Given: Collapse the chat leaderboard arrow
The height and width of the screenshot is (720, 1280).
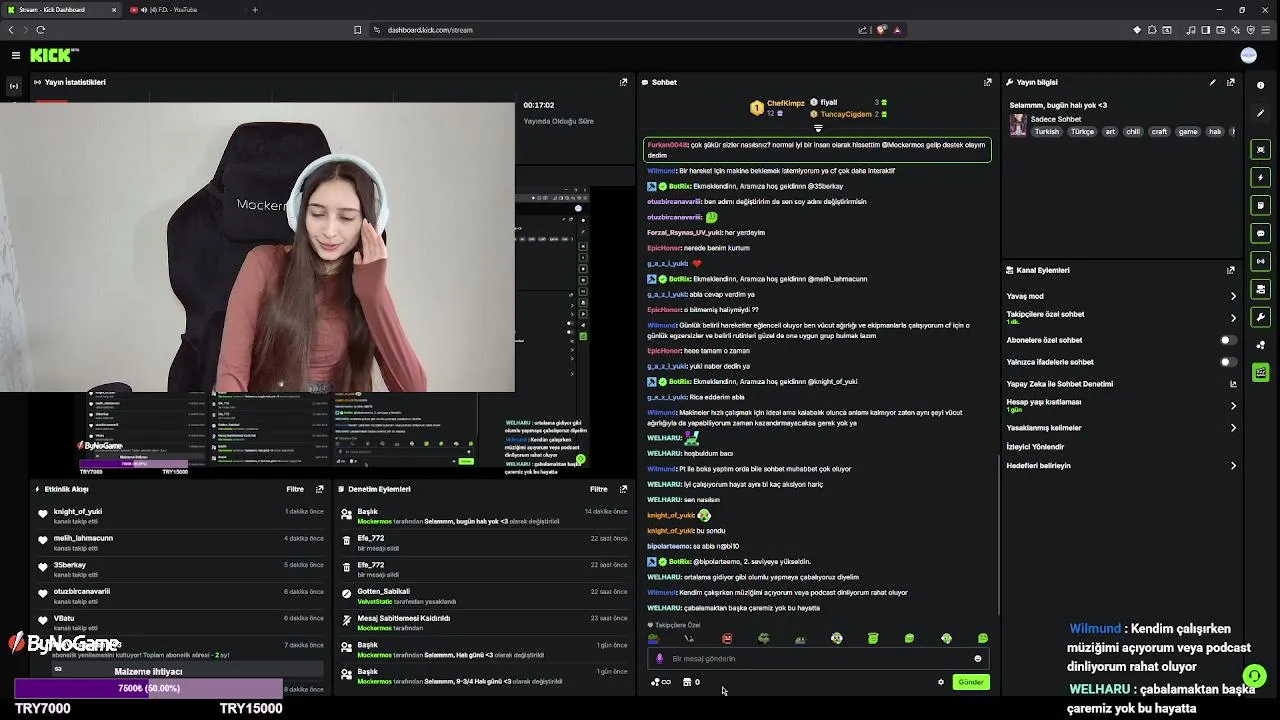Looking at the screenshot, I should 818,128.
